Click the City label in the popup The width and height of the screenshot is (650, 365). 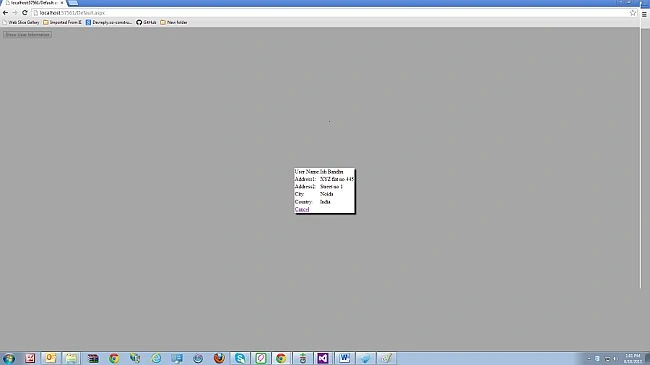click(x=299, y=194)
